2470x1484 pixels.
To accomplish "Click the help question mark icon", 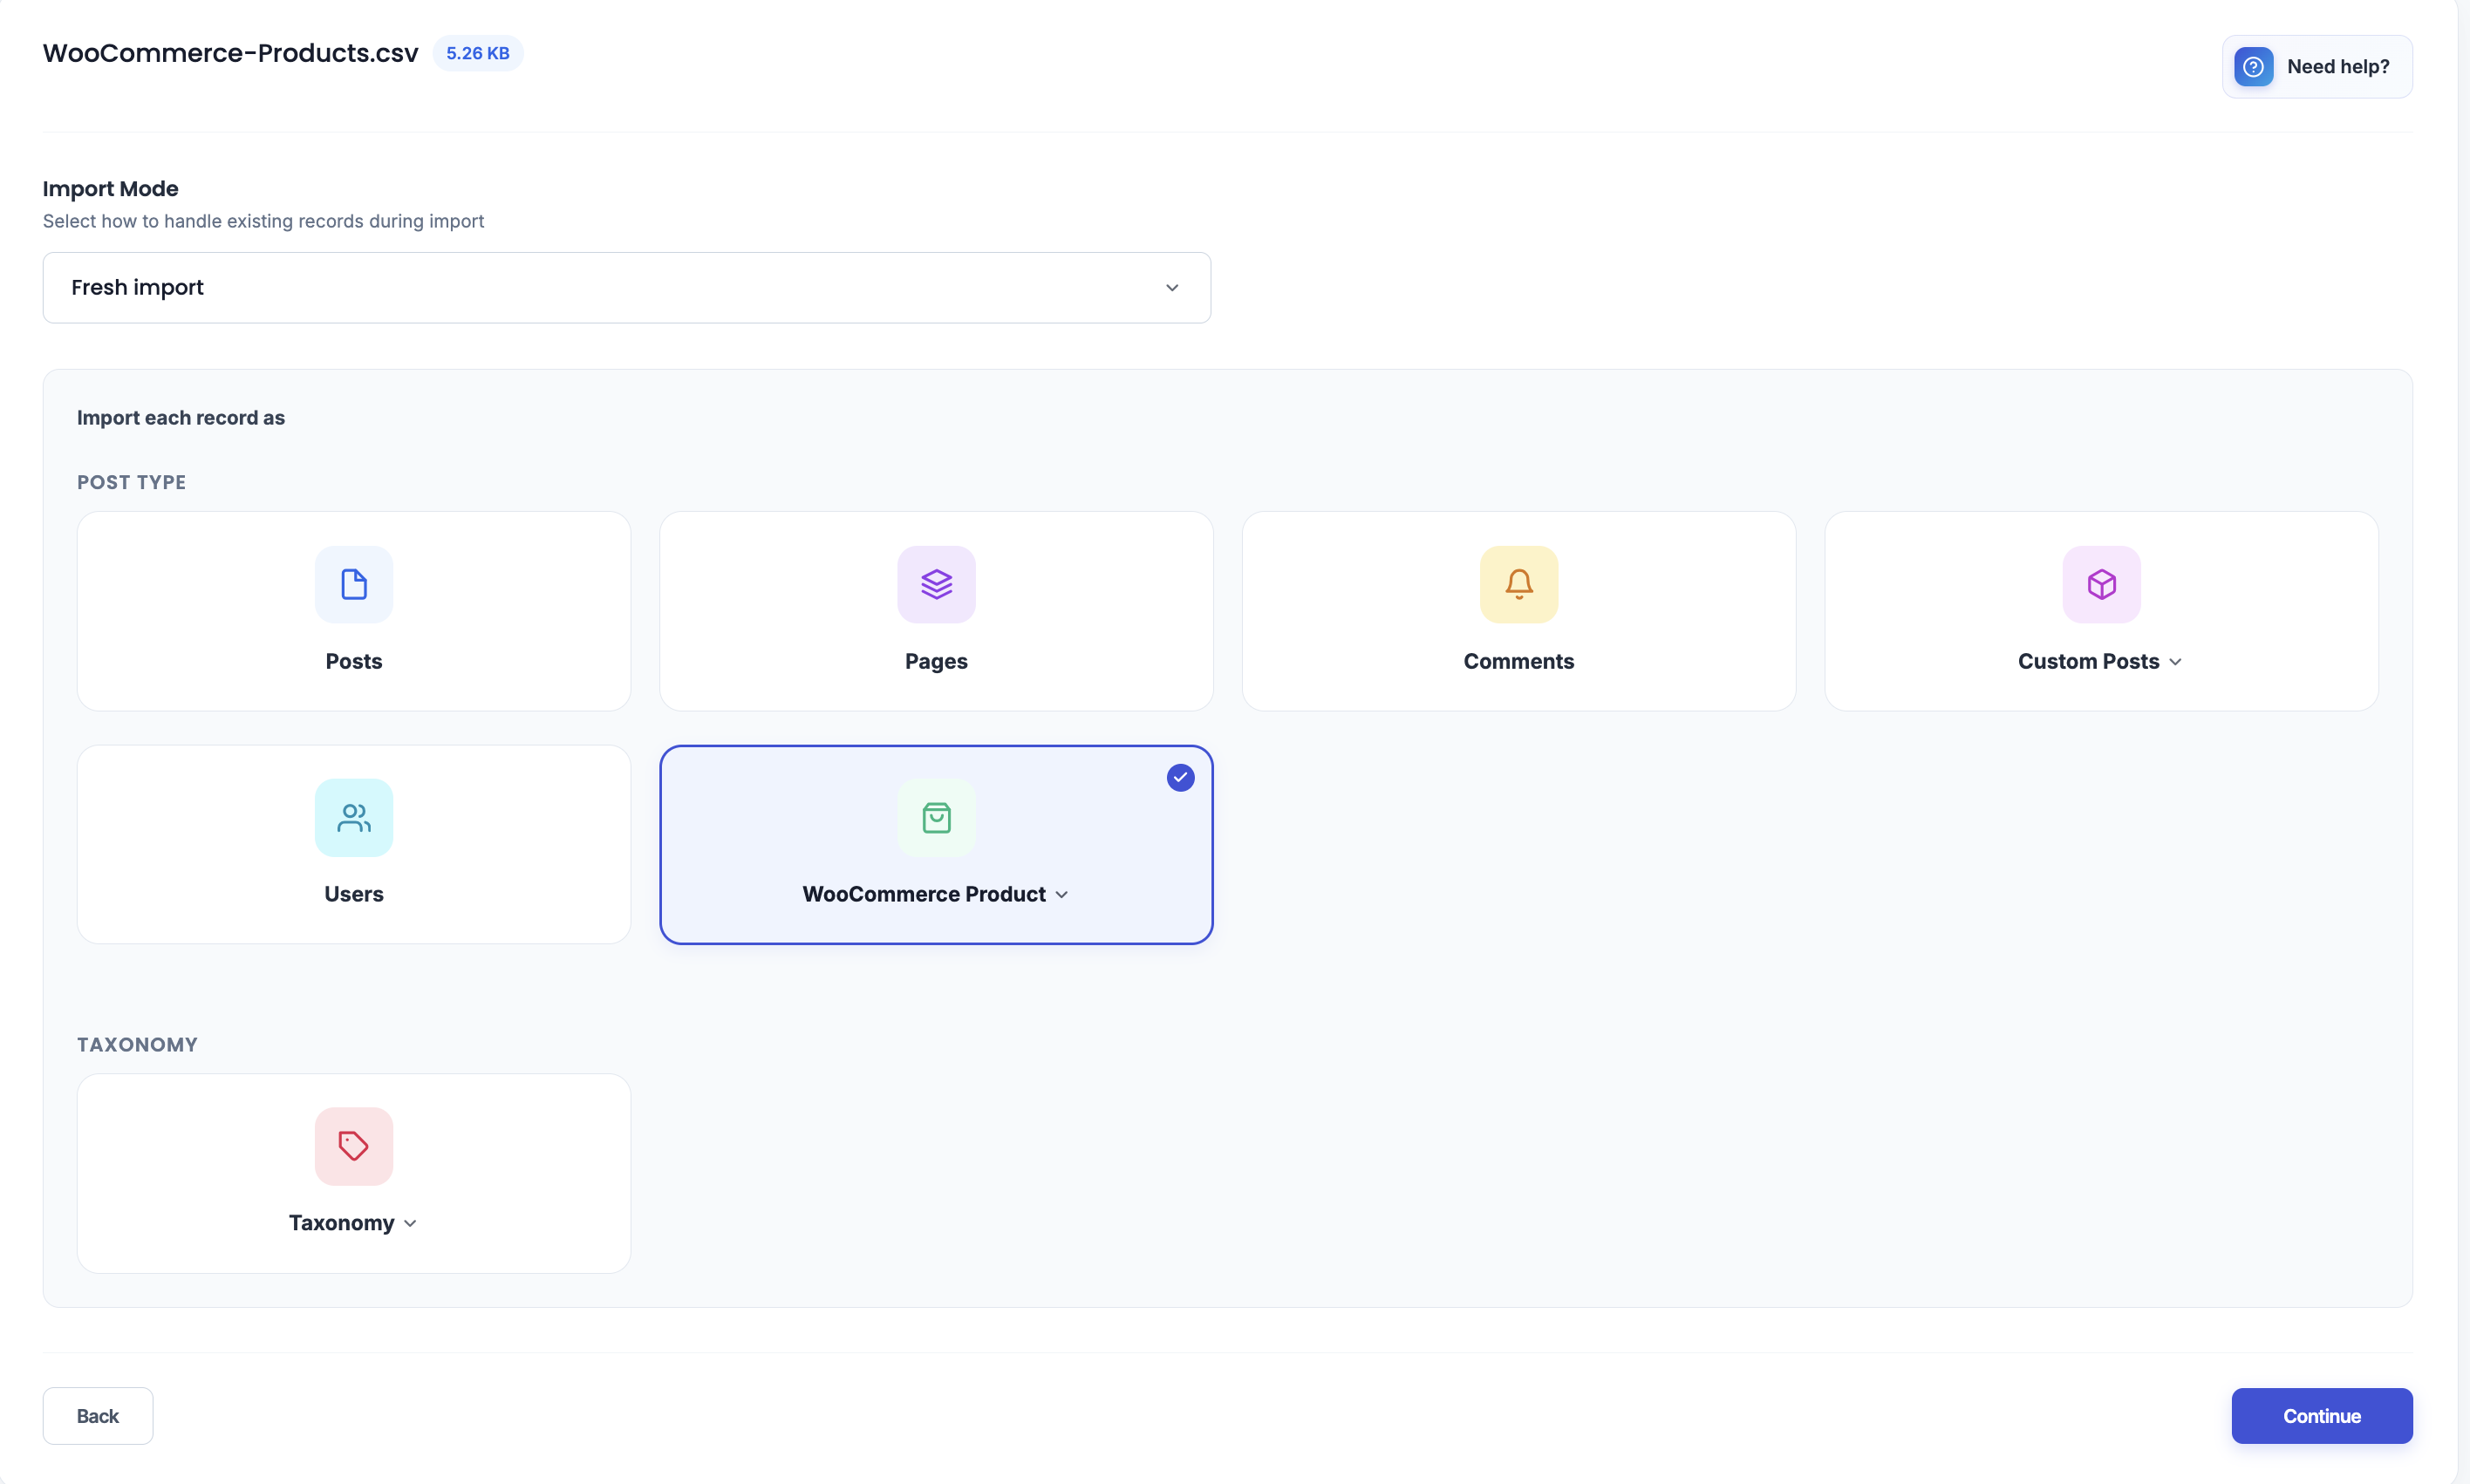I will pyautogui.click(x=2253, y=67).
